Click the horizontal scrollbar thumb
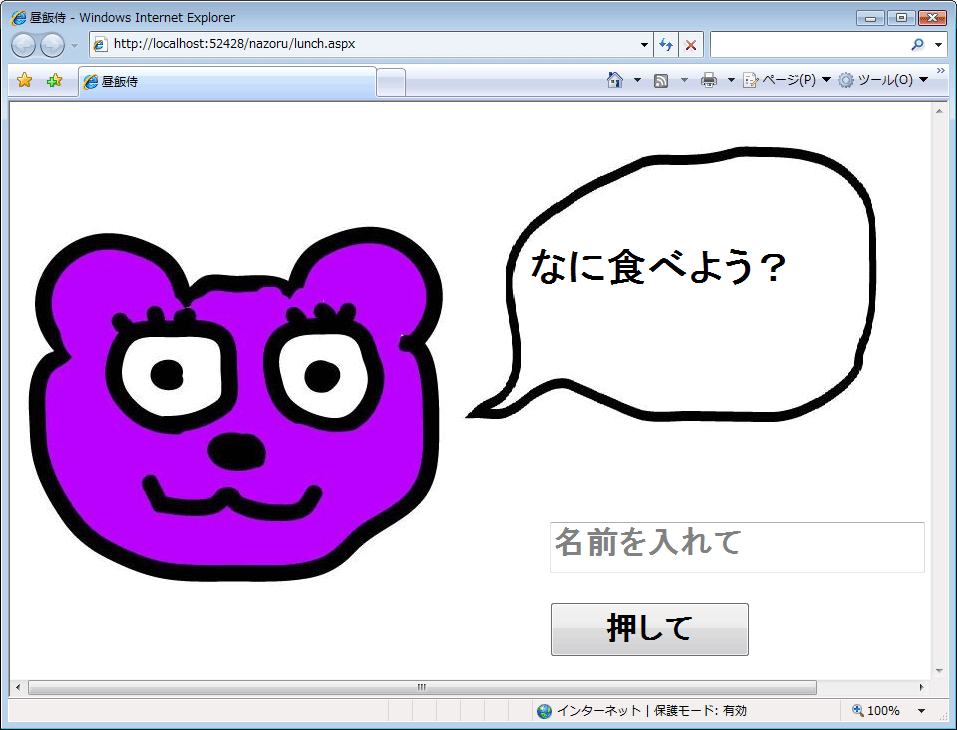Viewport: 957px width, 730px height. click(422, 687)
